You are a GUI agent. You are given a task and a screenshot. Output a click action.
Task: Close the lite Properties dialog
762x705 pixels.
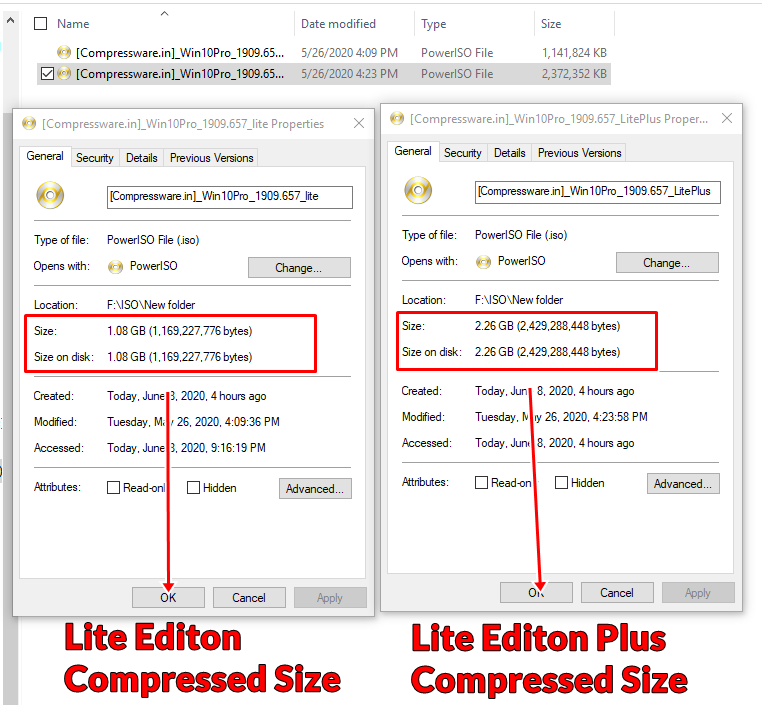point(359,123)
